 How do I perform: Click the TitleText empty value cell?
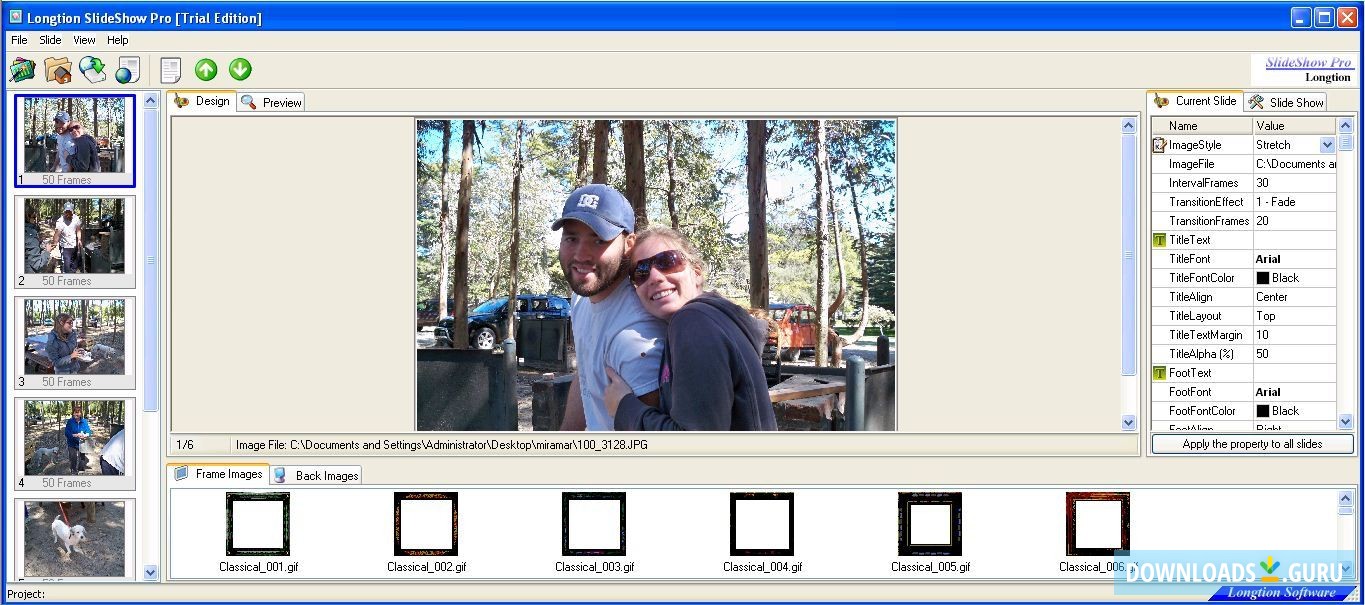coord(1295,240)
